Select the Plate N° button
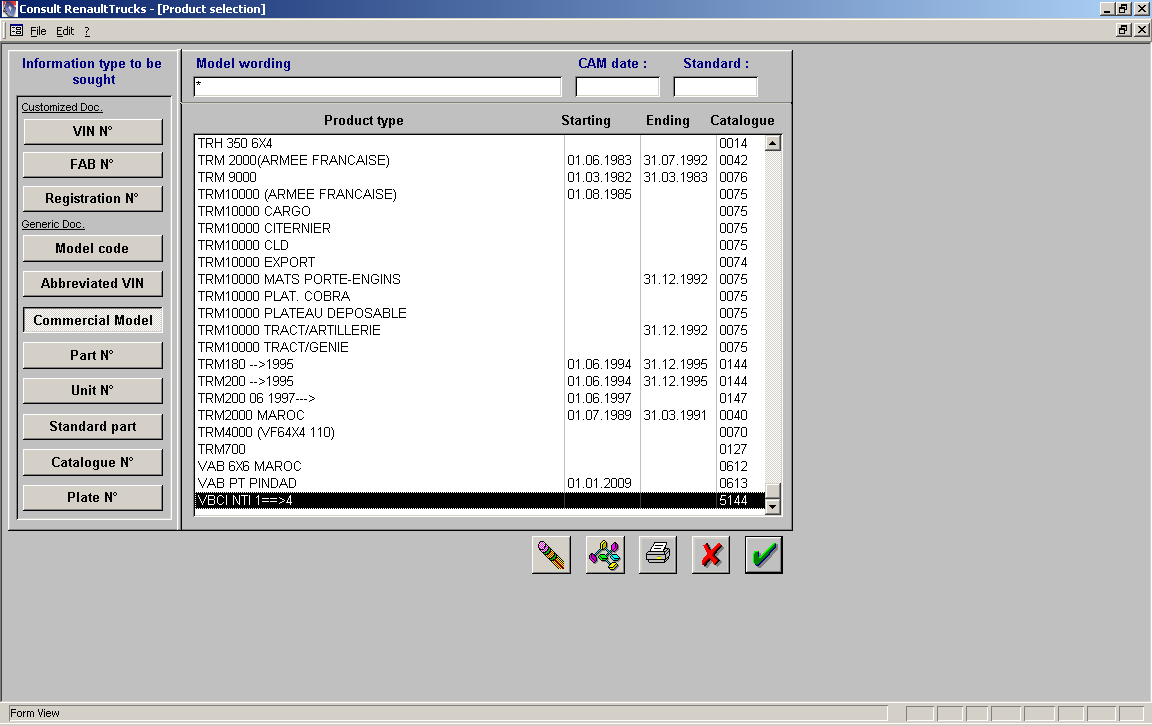Image resolution: width=1152 pixels, height=726 pixels. (93, 497)
